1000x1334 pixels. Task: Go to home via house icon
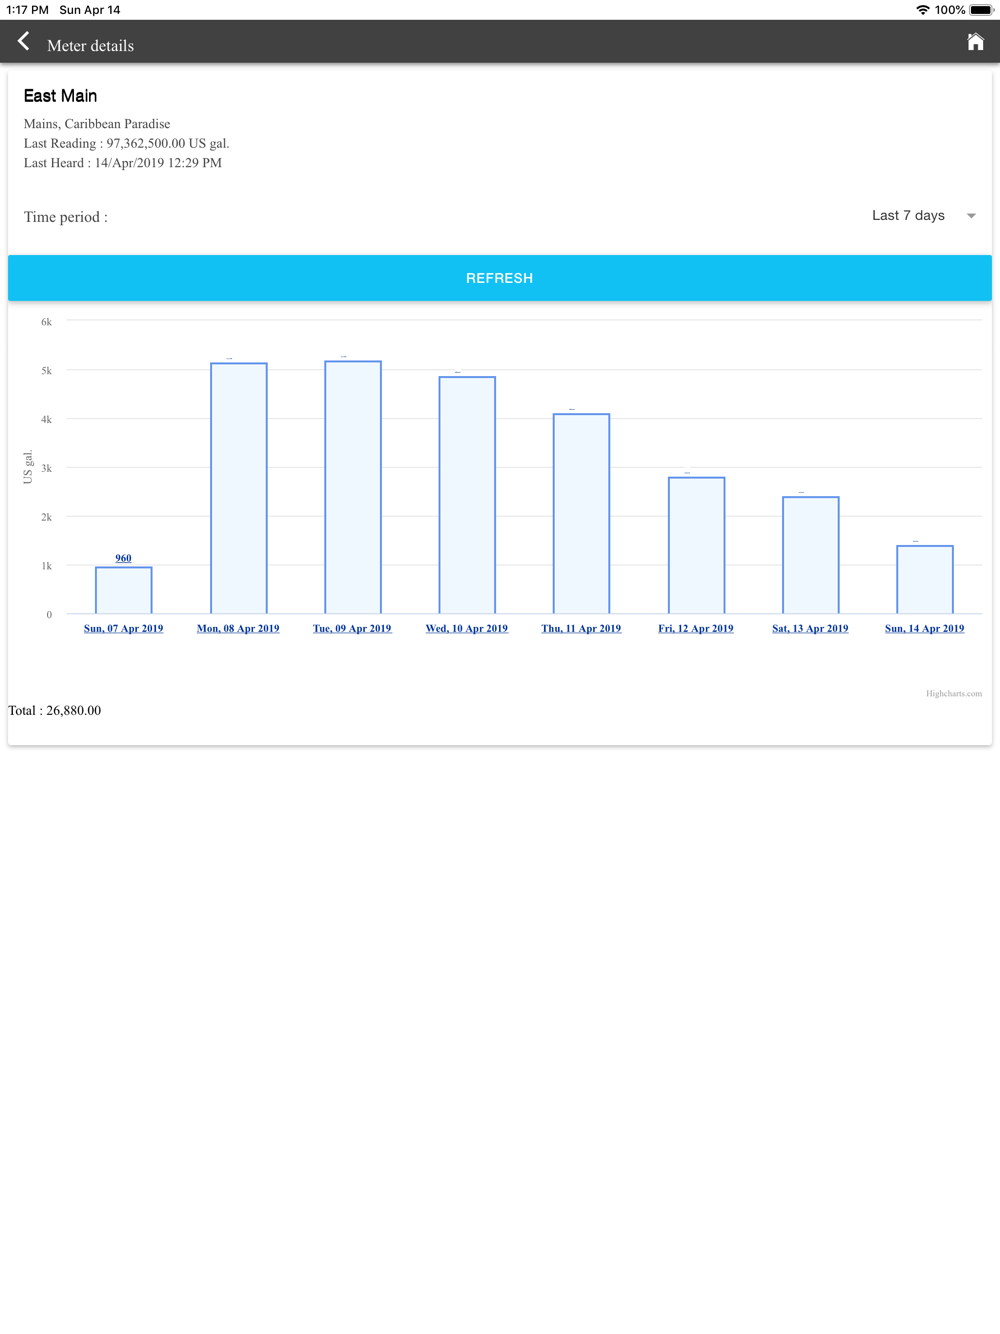(975, 42)
